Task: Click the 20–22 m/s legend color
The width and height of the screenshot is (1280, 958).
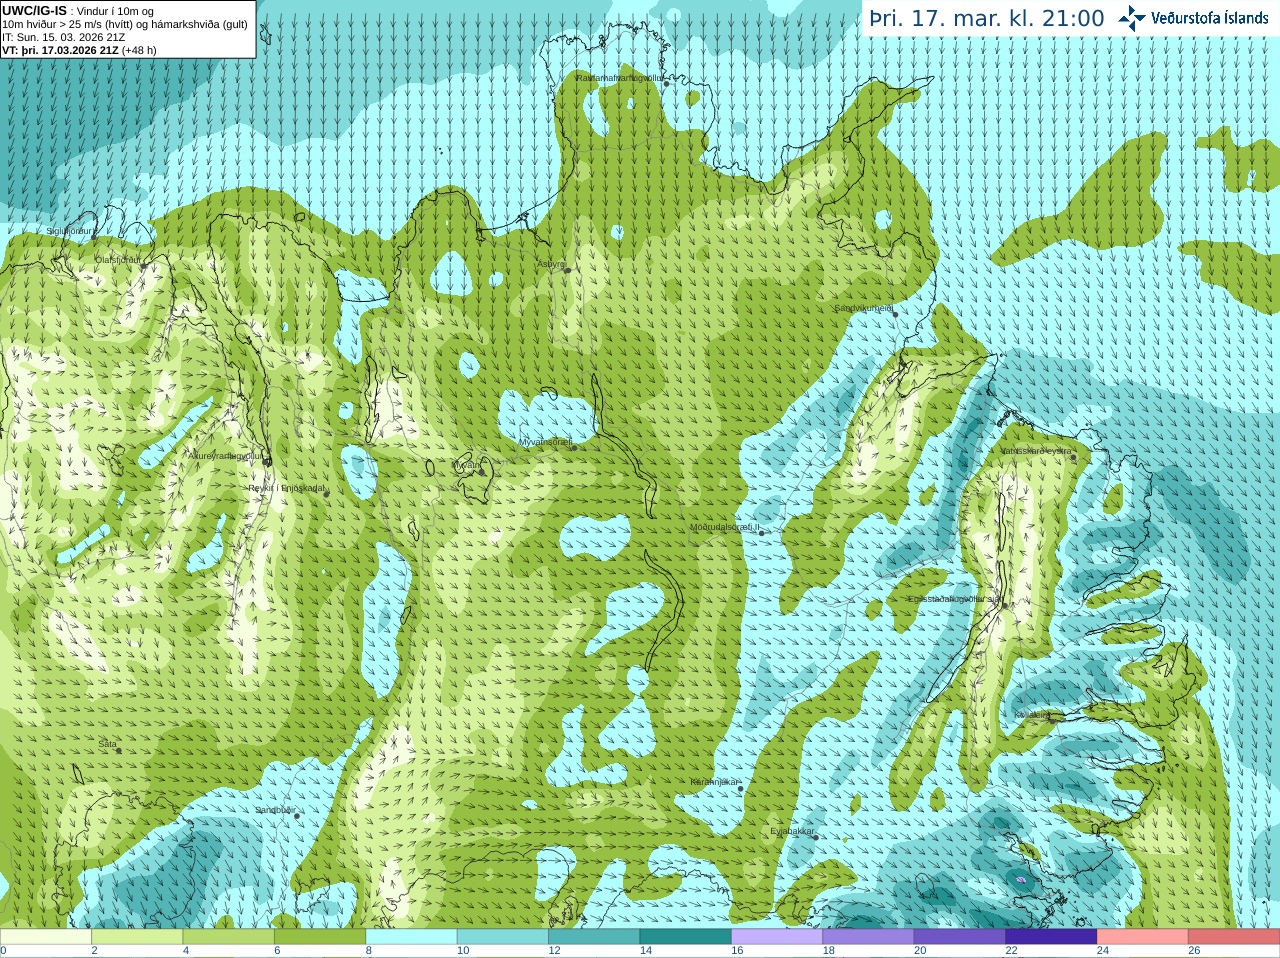Action: (960, 937)
